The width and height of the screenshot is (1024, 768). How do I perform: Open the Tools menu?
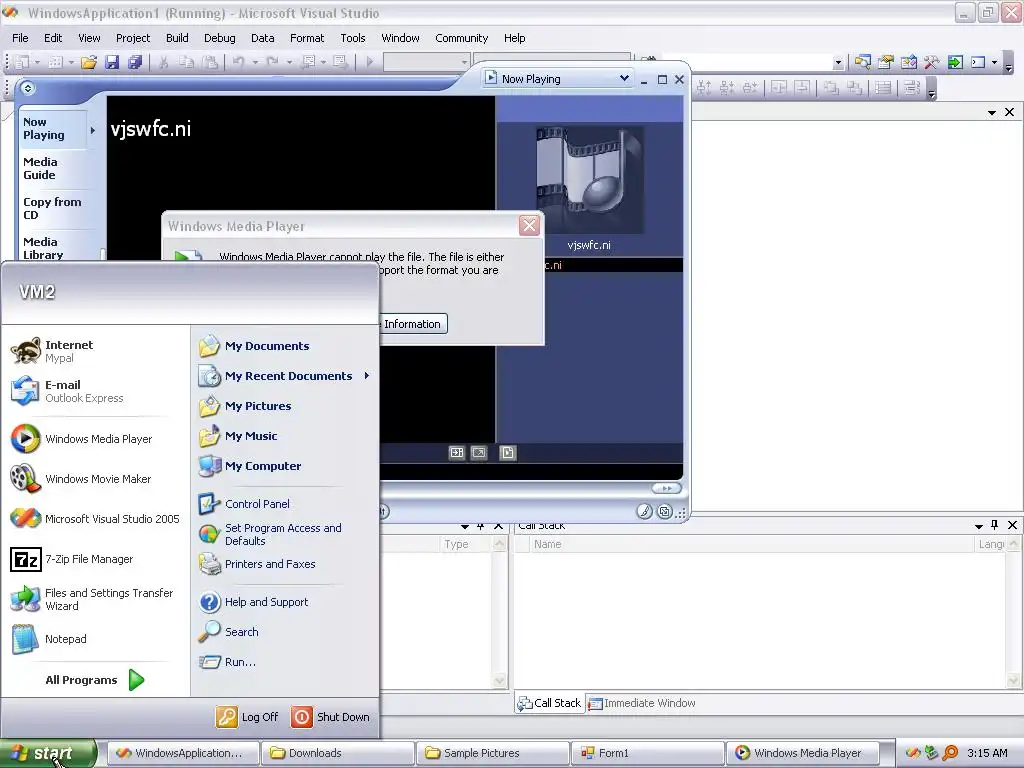pos(353,38)
